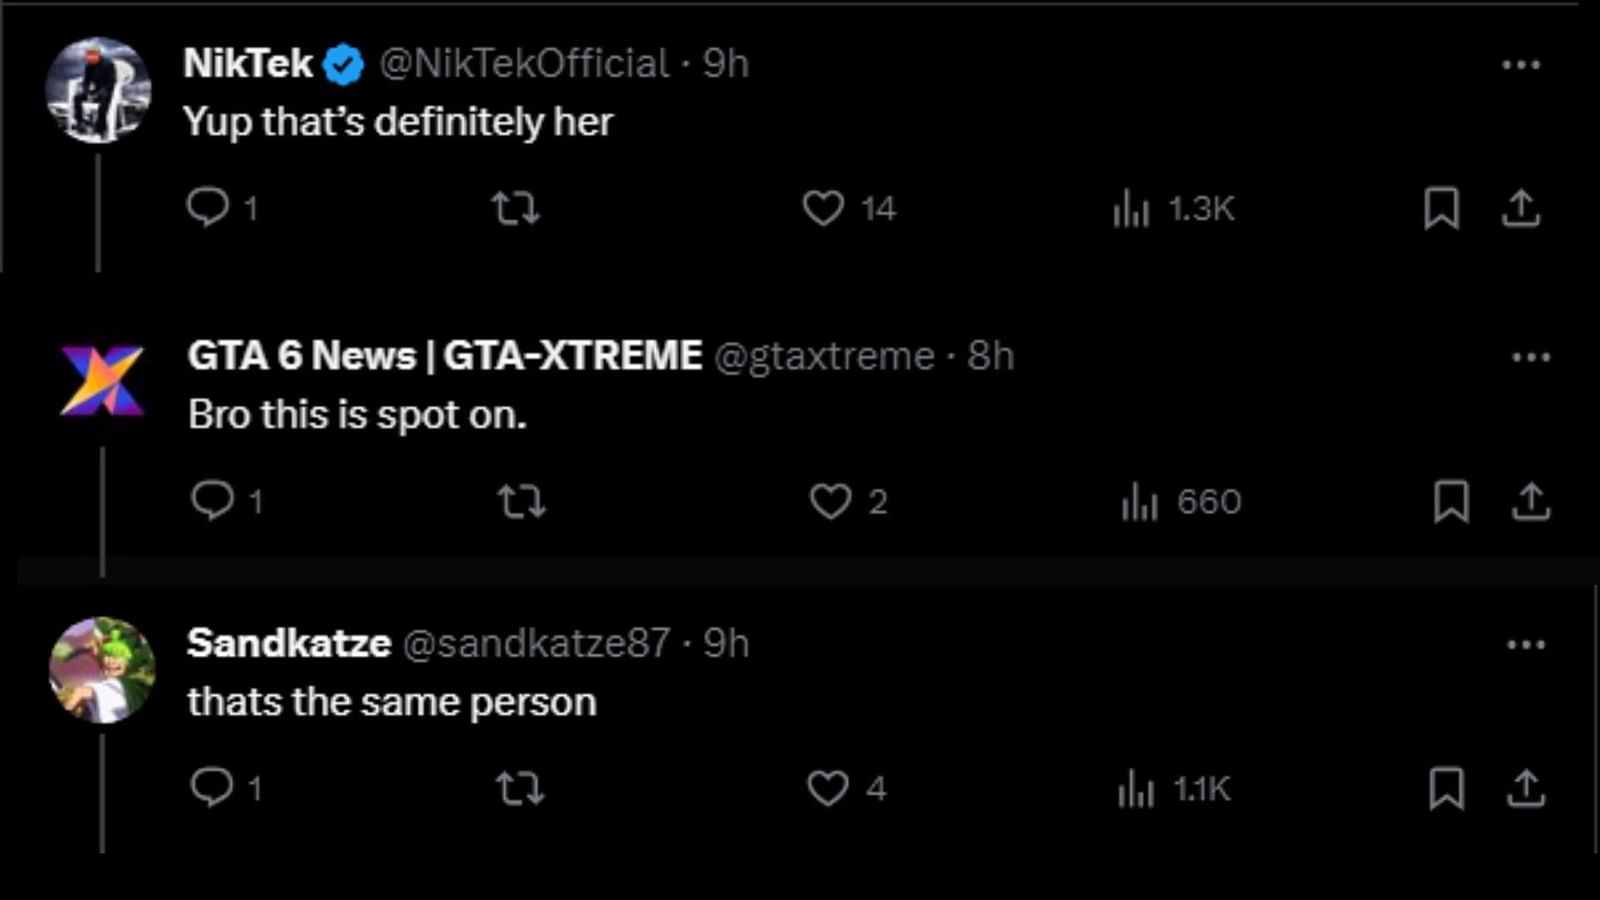Like NikTek's tweet with 14 likes
Viewport: 1600px width, 900px height.
(x=823, y=208)
